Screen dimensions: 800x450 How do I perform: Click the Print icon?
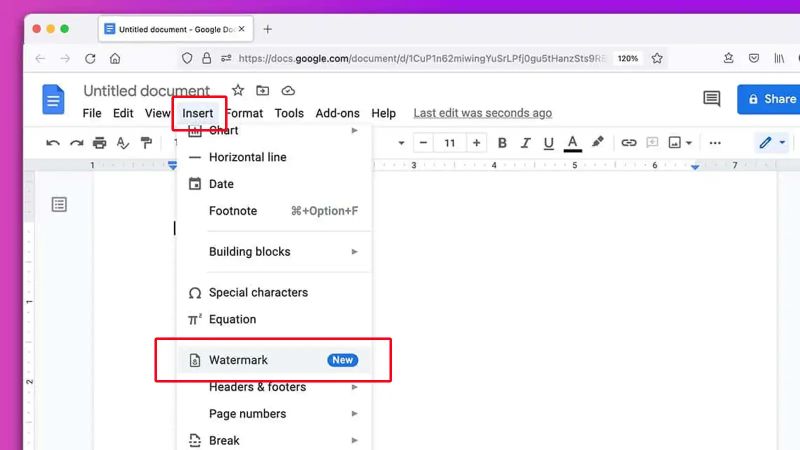point(99,143)
